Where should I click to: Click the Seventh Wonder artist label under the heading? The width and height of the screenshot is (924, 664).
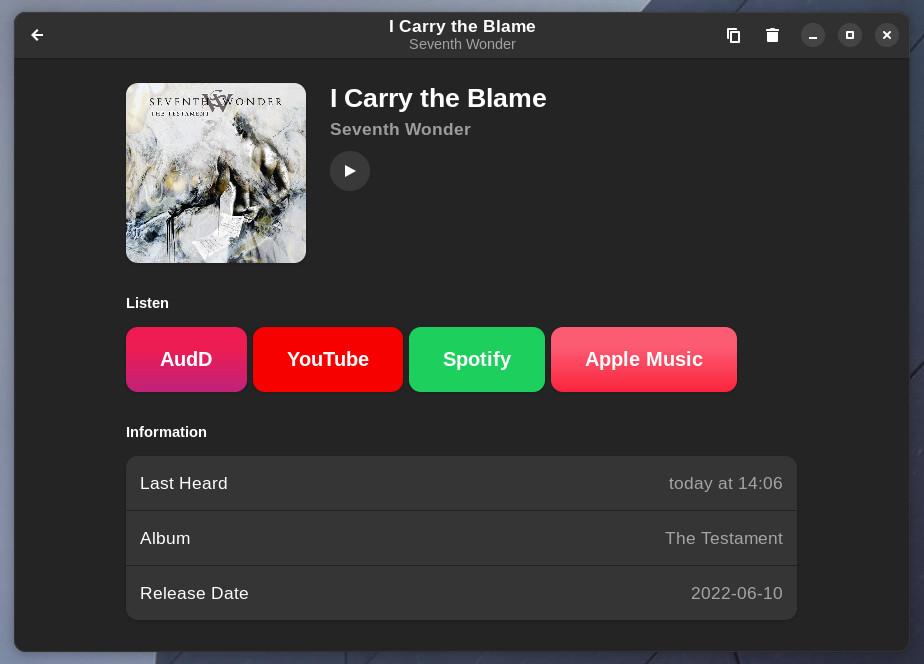pos(400,129)
